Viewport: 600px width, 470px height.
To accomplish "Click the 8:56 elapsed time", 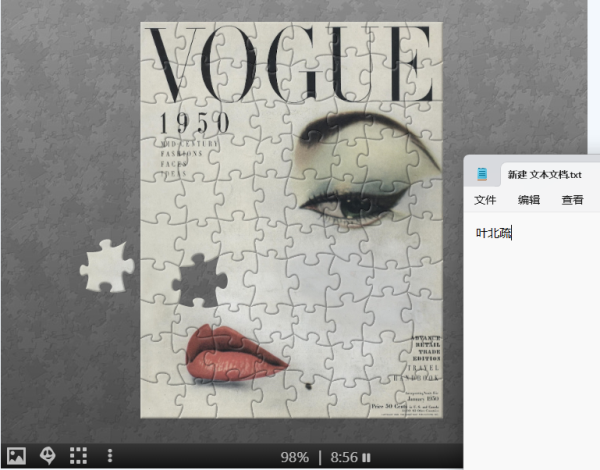I will point(344,457).
